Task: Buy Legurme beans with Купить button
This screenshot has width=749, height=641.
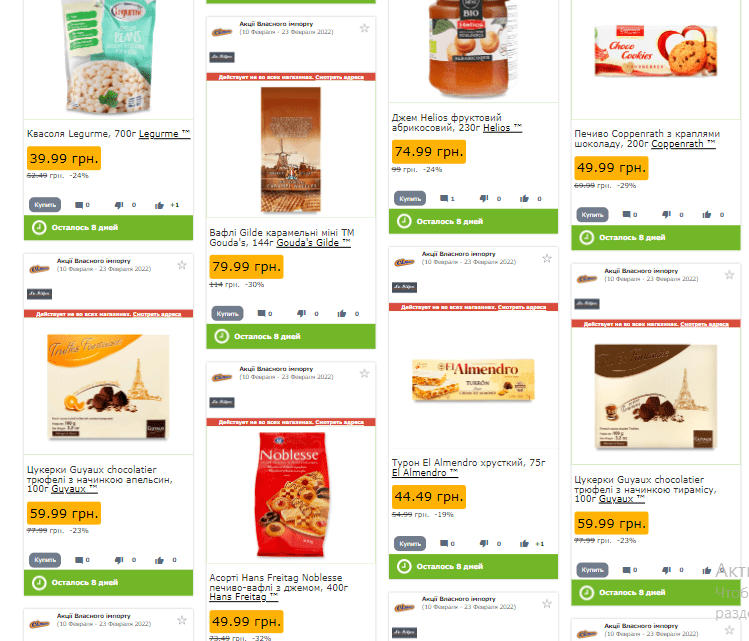Action: (x=45, y=205)
